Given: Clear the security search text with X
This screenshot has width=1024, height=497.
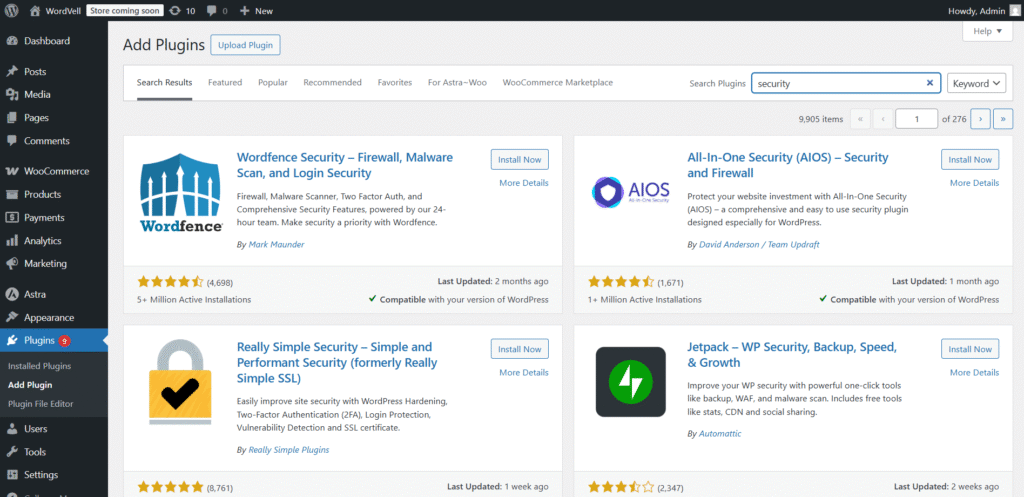Looking at the screenshot, I should [930, 83].
